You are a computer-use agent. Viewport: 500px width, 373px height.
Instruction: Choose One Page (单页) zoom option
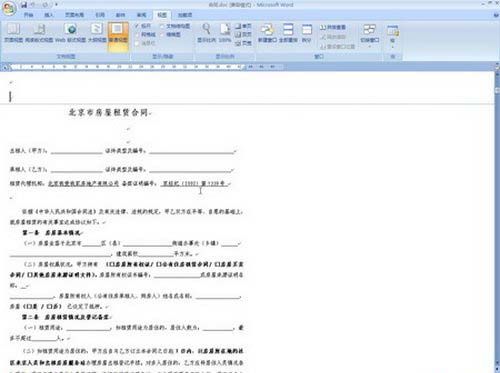click(x=243, y=26)
